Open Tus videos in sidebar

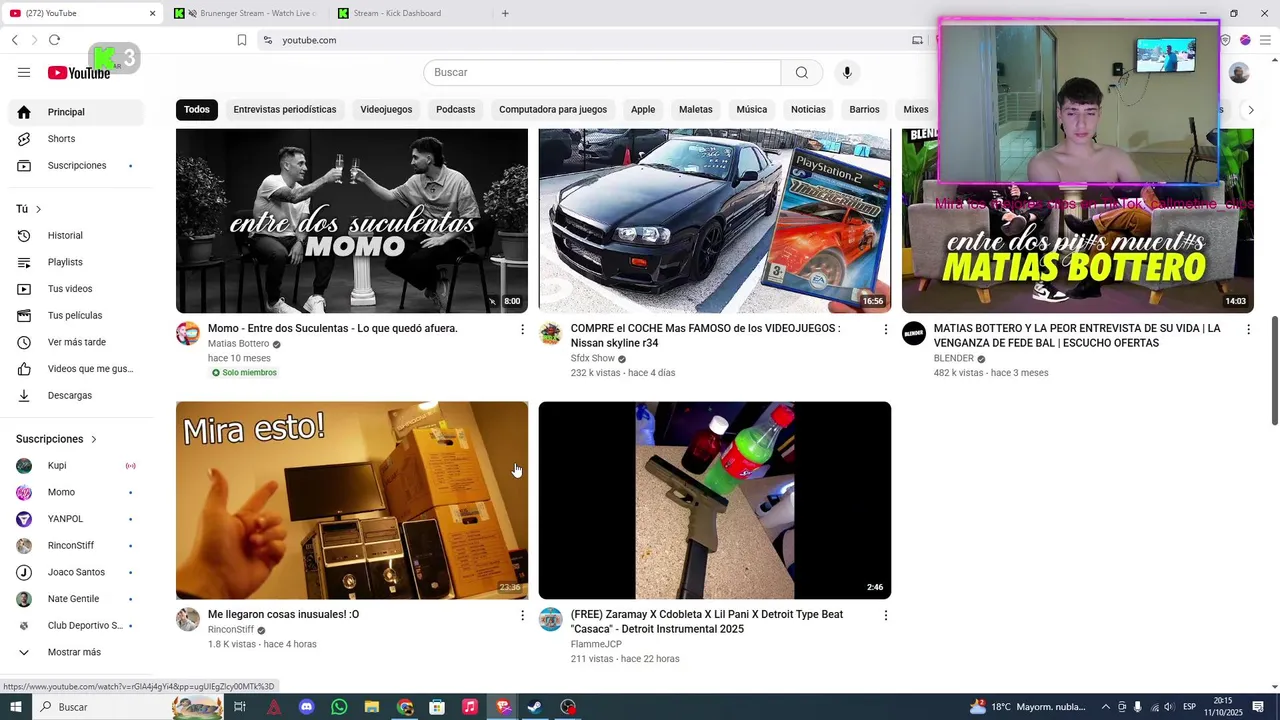76,289
